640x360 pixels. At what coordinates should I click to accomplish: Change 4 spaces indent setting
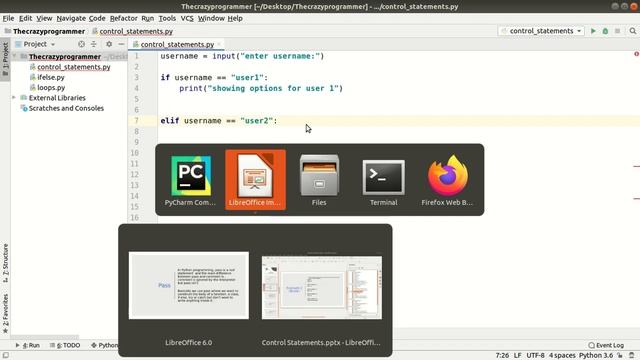pyautogui.click(x=562, y=356)
